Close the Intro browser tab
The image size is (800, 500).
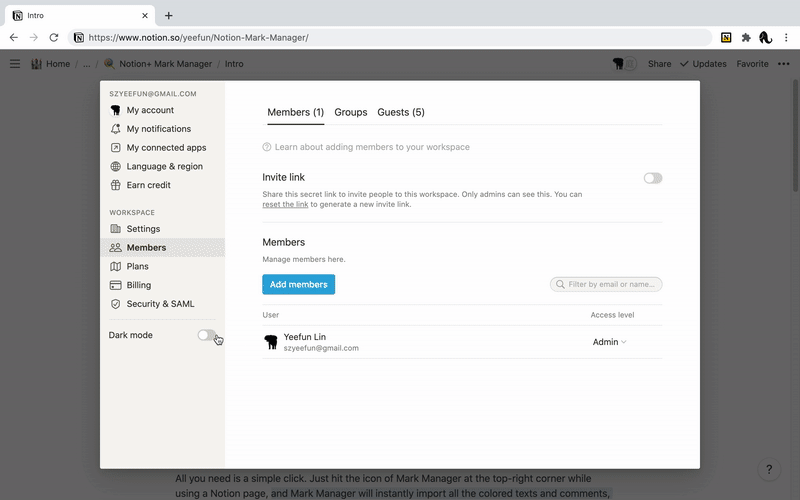coord(145,15)
